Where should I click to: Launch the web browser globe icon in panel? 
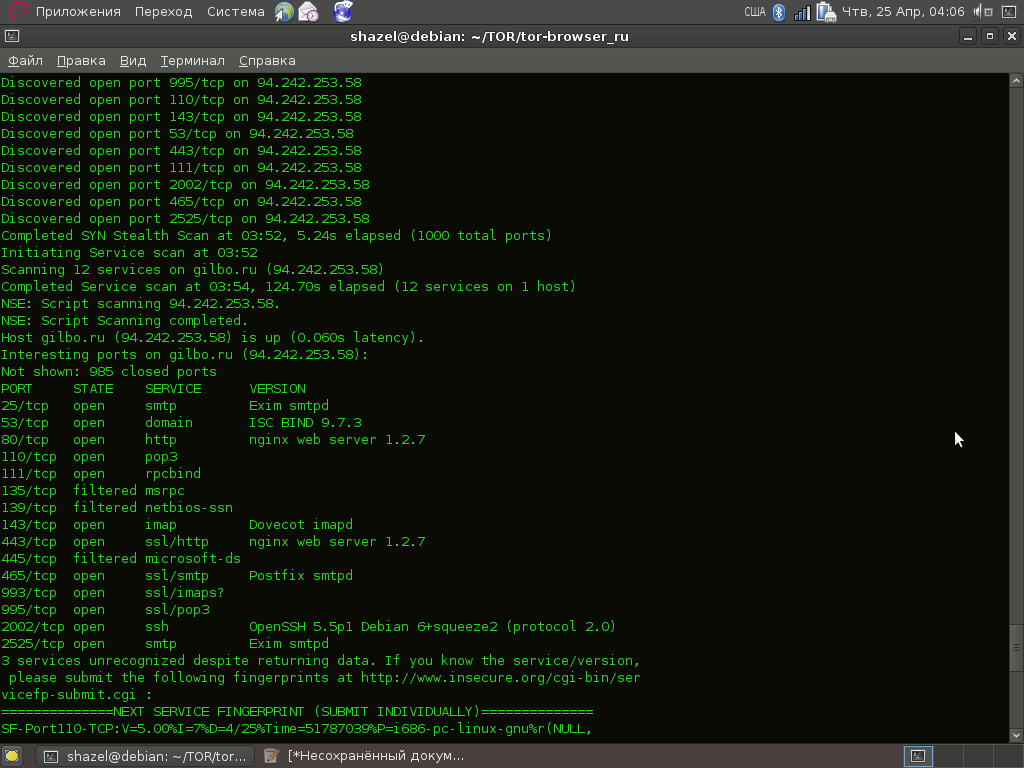pos(284,12)
